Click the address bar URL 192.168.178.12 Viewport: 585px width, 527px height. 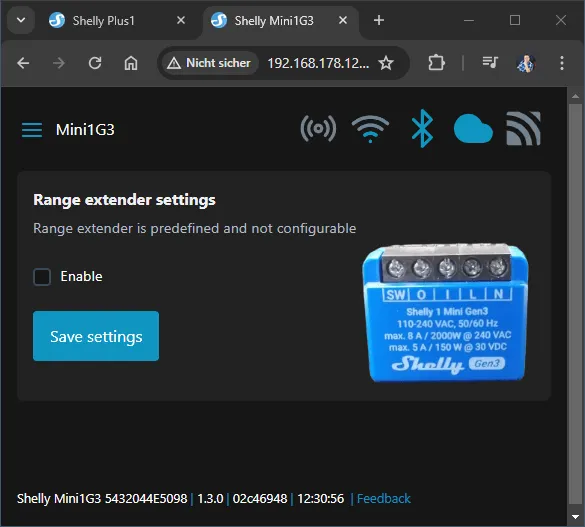pos(318,63)
